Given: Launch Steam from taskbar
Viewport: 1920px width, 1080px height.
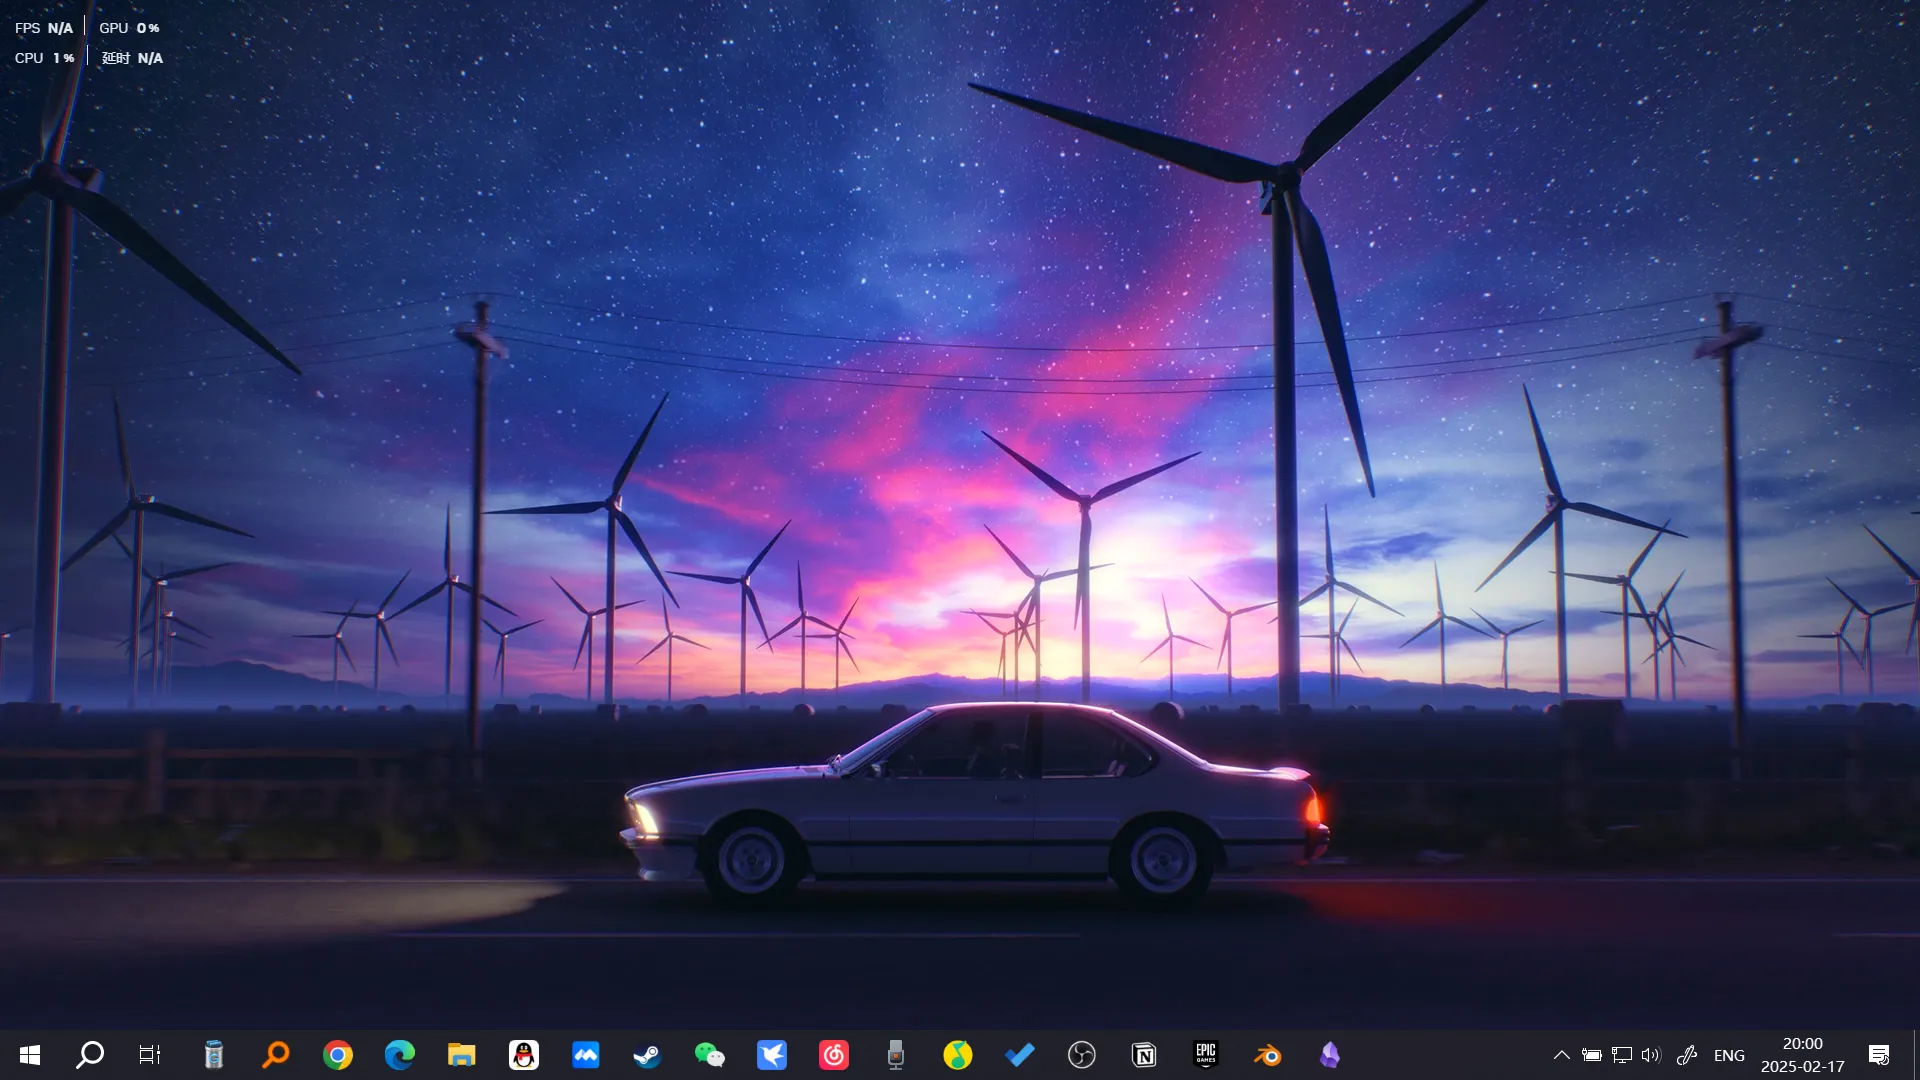Looking at the screenshot, I should coord(647,1055).
